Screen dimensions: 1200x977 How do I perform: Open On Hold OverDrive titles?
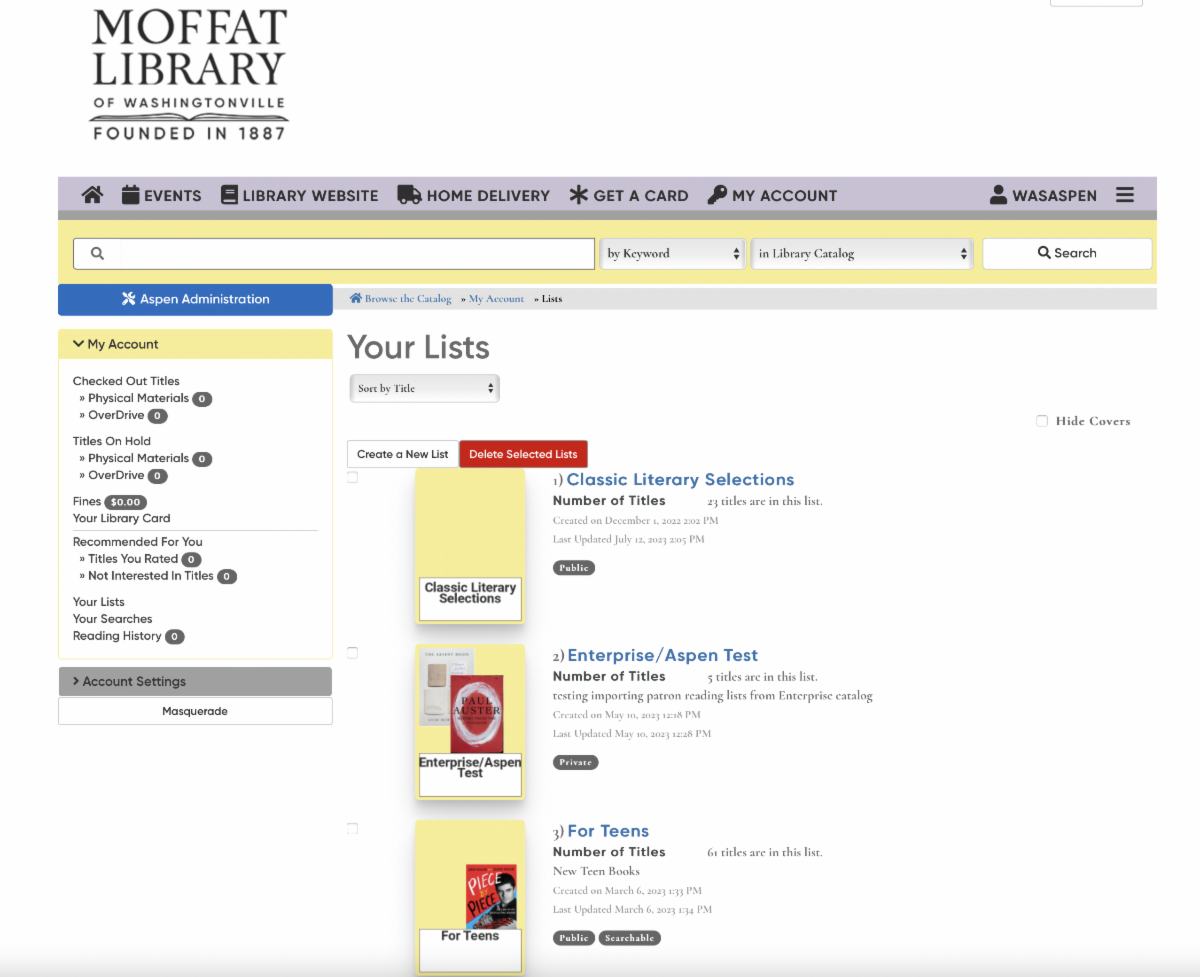(x=116, y=475)
